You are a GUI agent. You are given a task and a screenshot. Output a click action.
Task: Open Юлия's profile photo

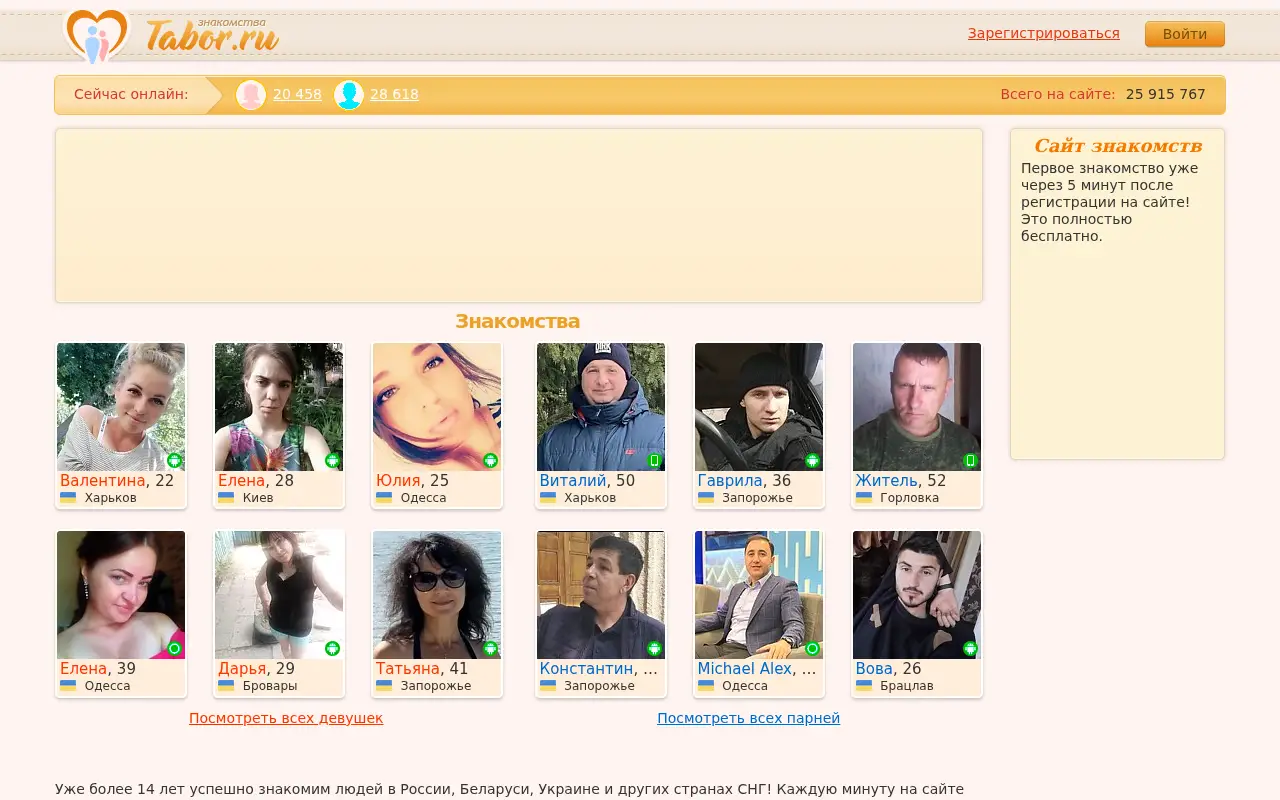[x=437, y=407]
